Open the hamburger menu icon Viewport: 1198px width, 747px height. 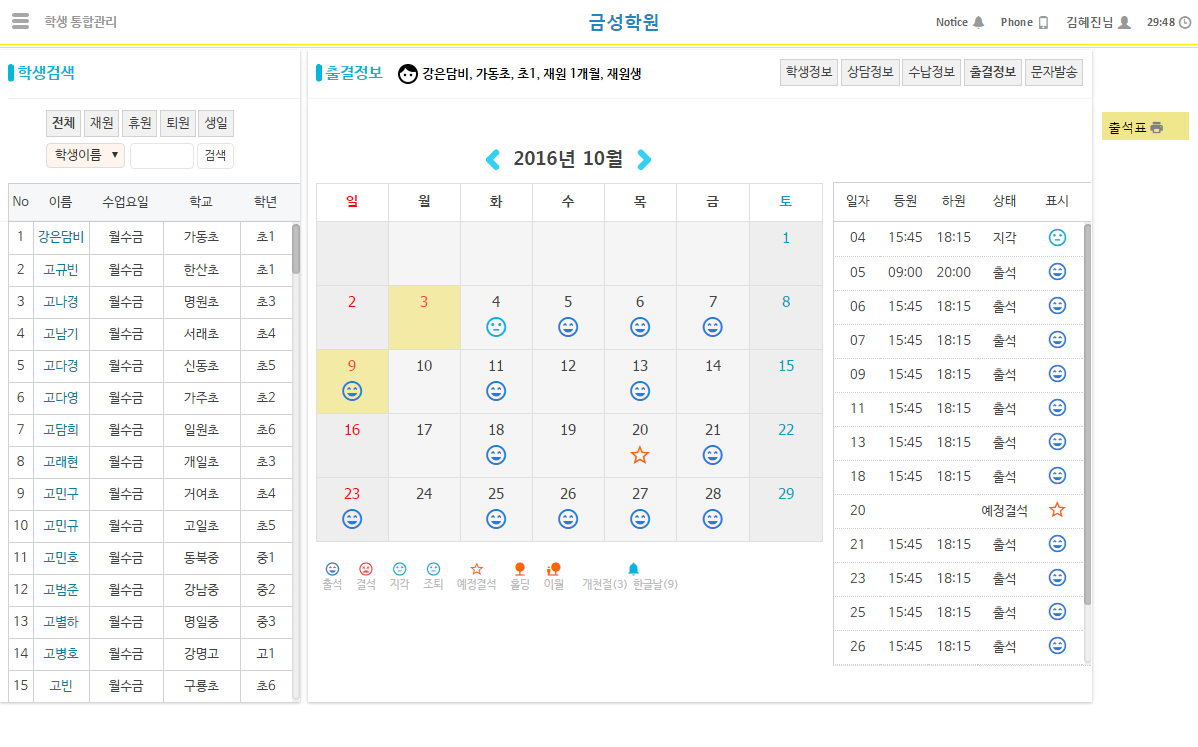click(21, 21)
